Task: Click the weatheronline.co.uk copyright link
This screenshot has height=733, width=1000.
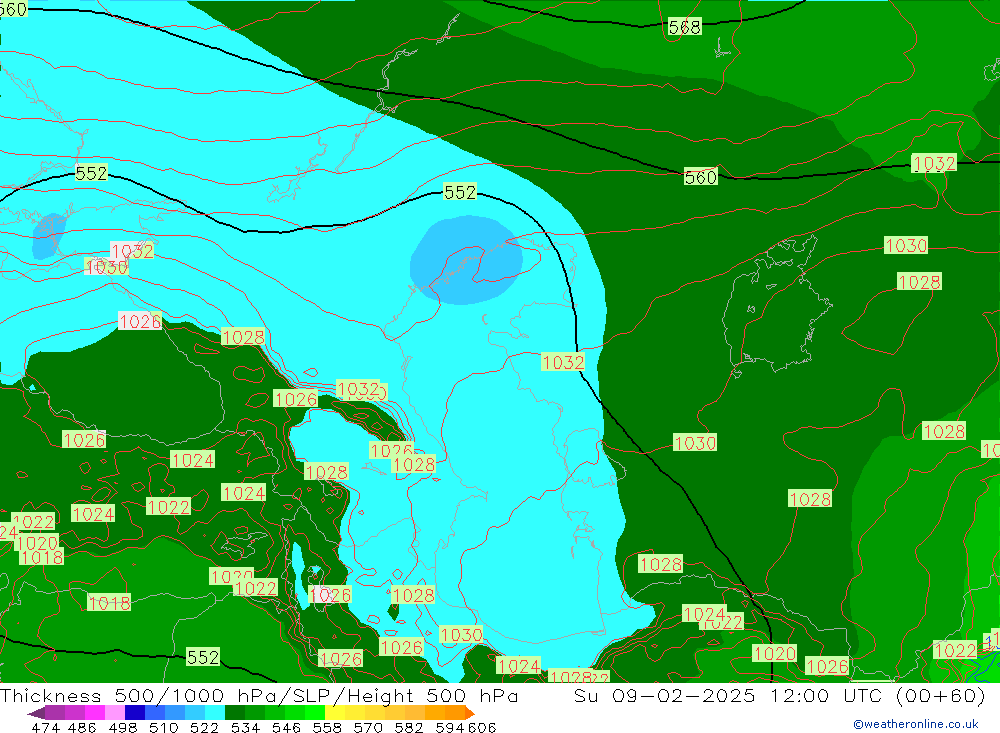Action: 915,724
